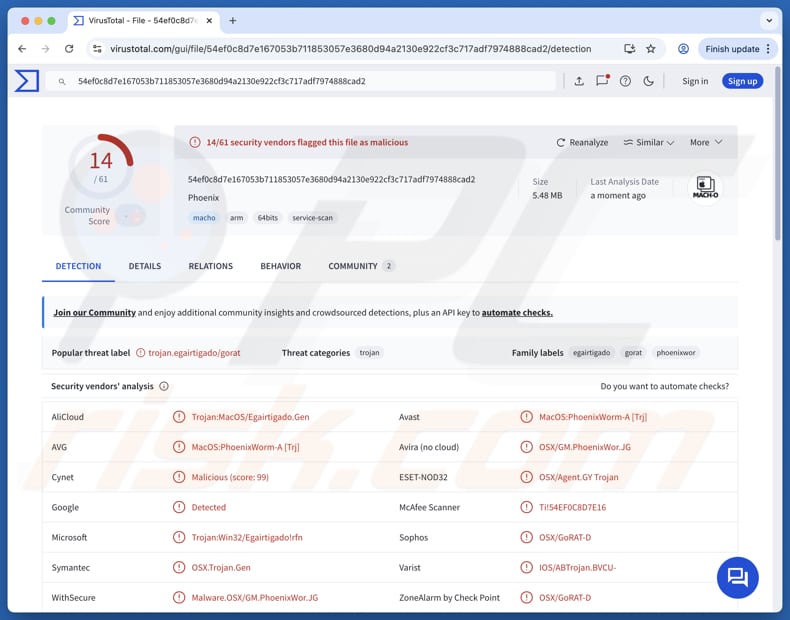Open the blue chat bubble button
Viewport: 790px width, 620px height.
(x=738, y=577)
